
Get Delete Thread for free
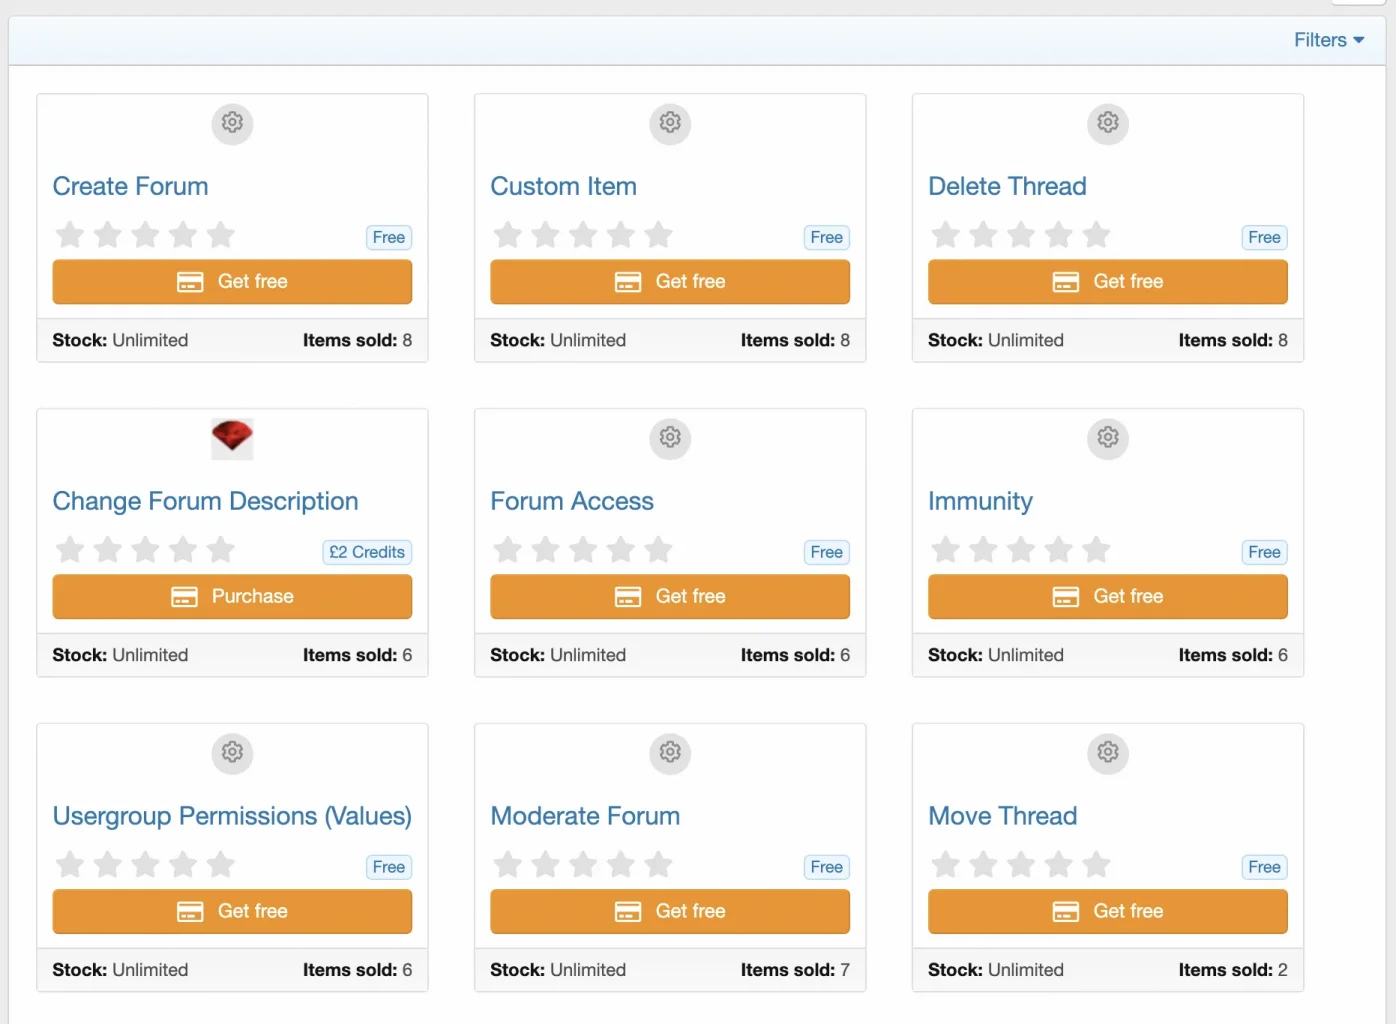[x=1108, y=282]
